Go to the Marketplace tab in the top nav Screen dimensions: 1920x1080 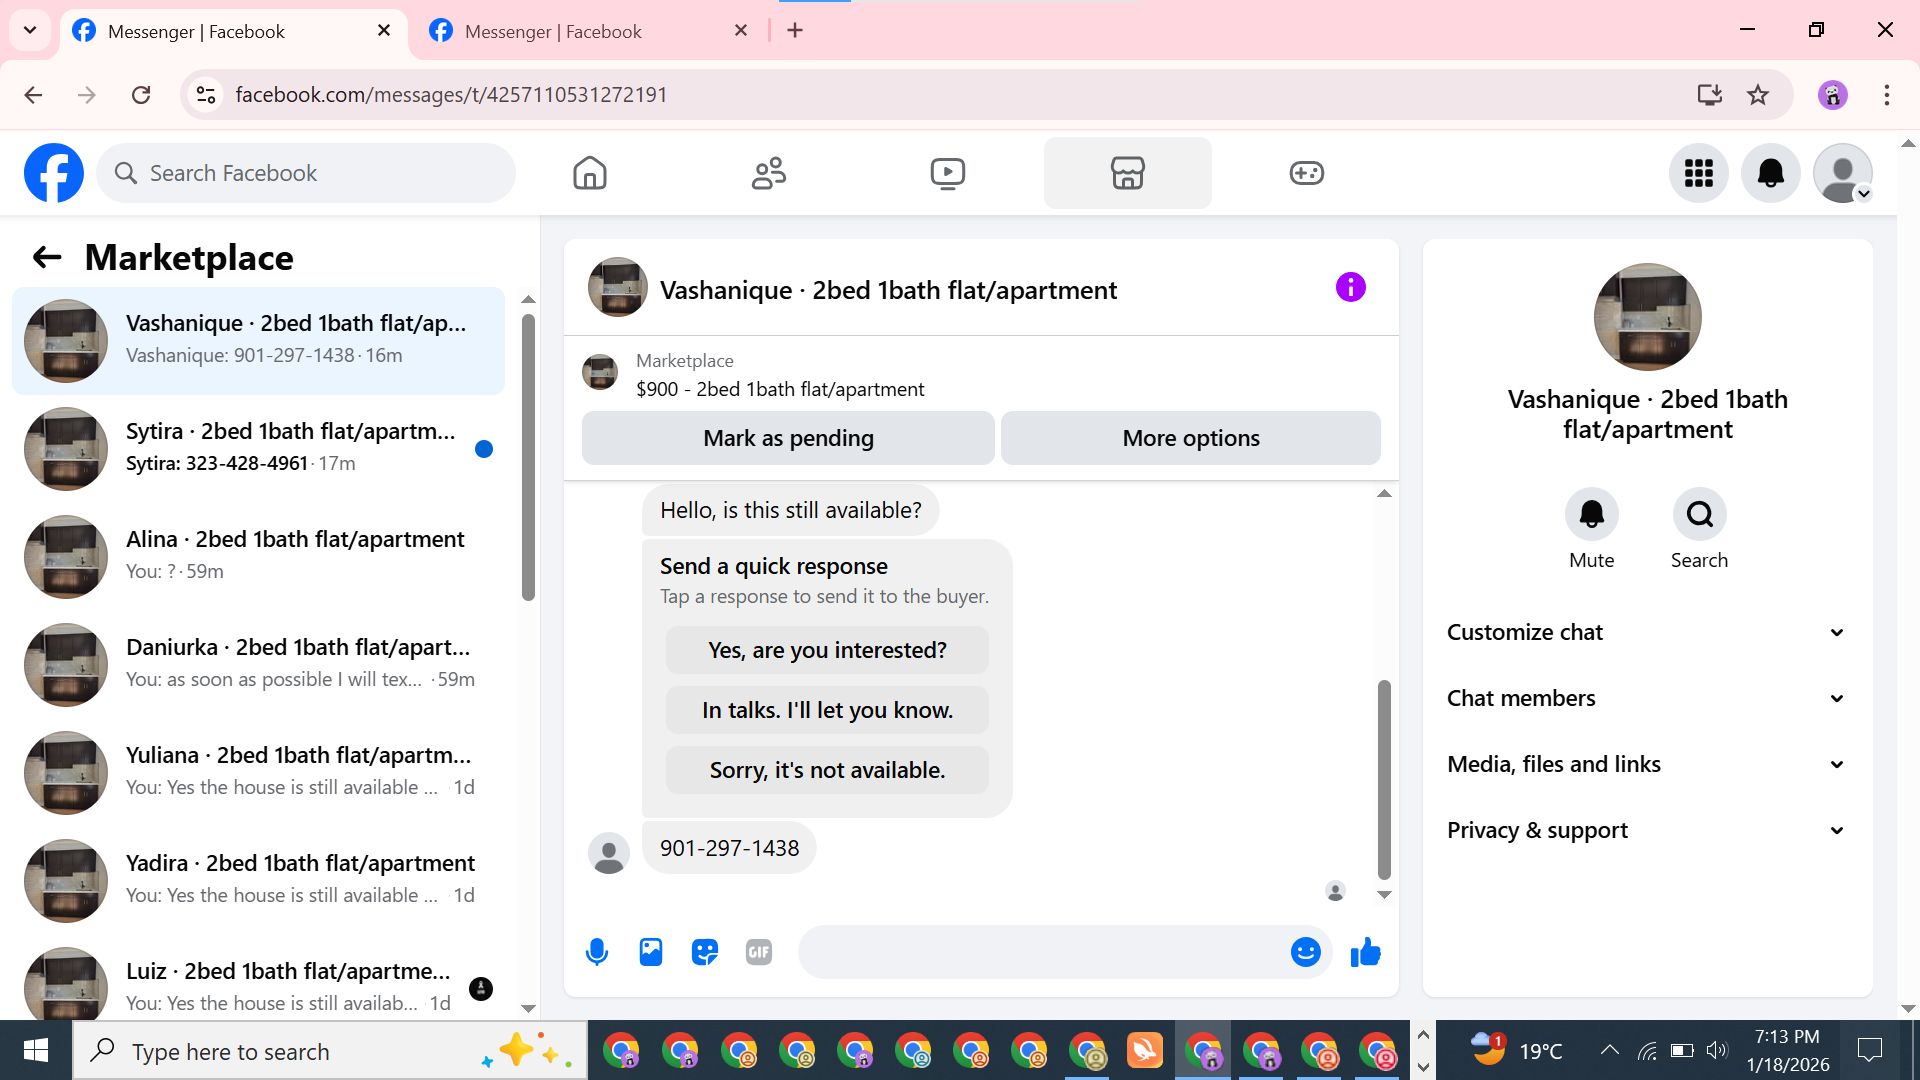[1127, 173]
